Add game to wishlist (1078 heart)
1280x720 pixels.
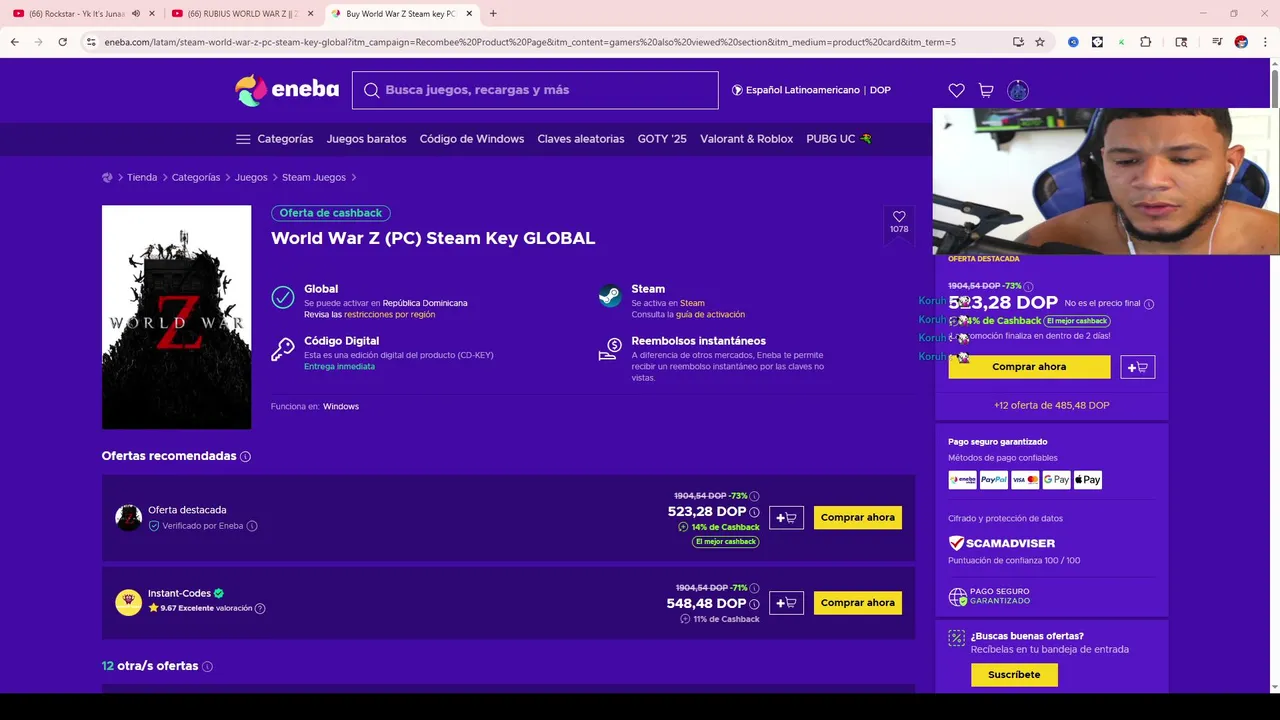click(x=899, y=222)
